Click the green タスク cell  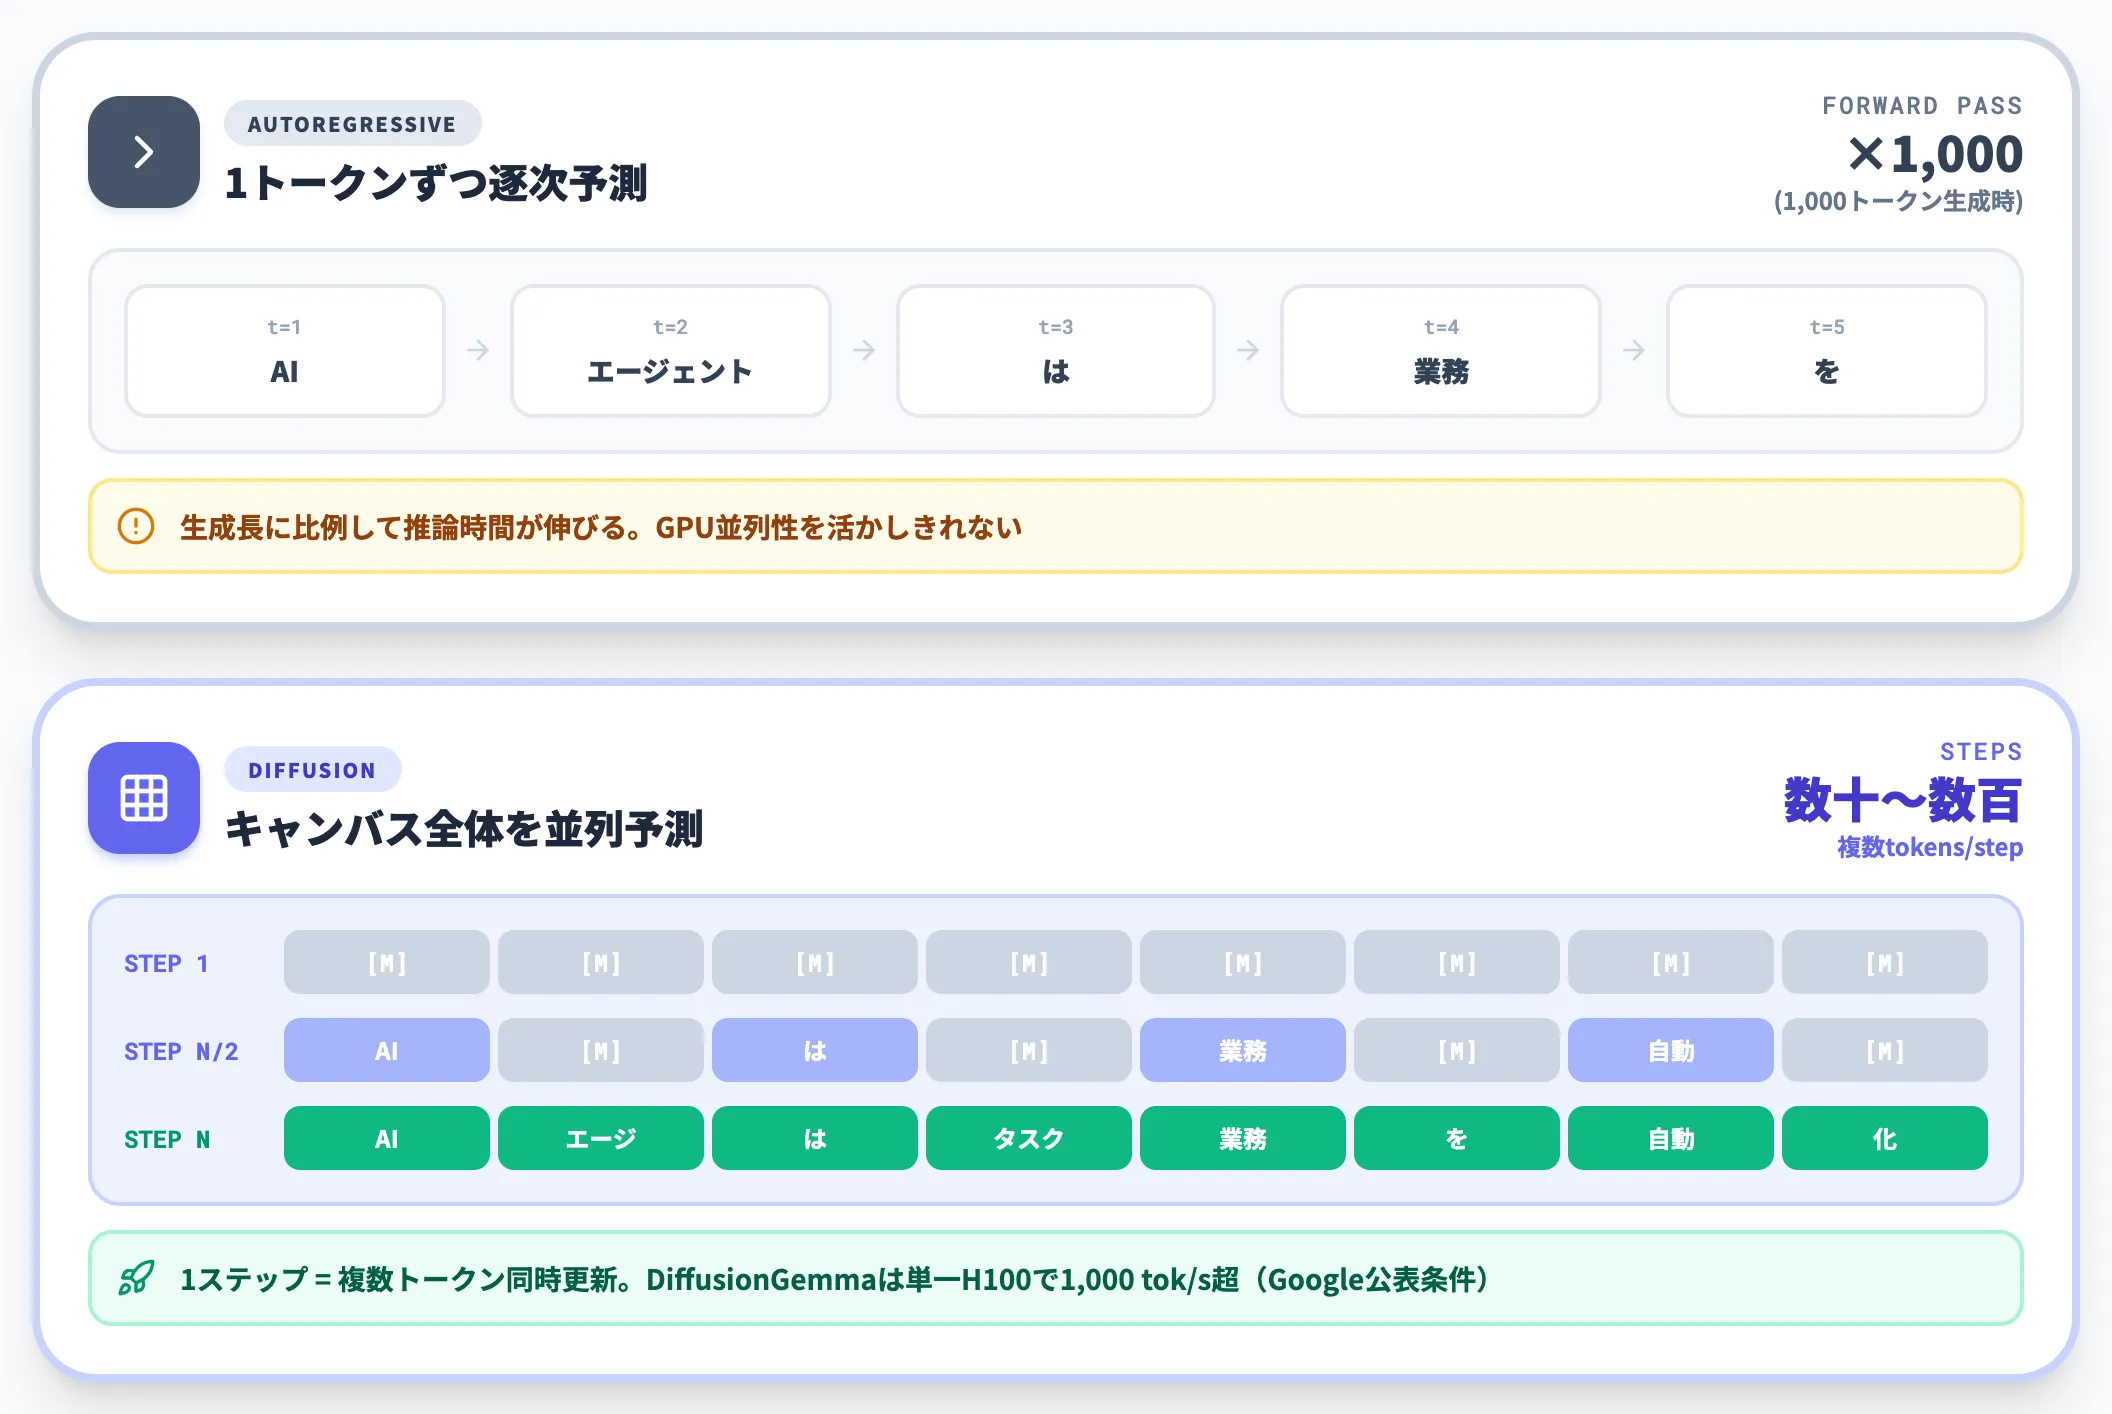pyautogui.click(x=1029, y=1138)
